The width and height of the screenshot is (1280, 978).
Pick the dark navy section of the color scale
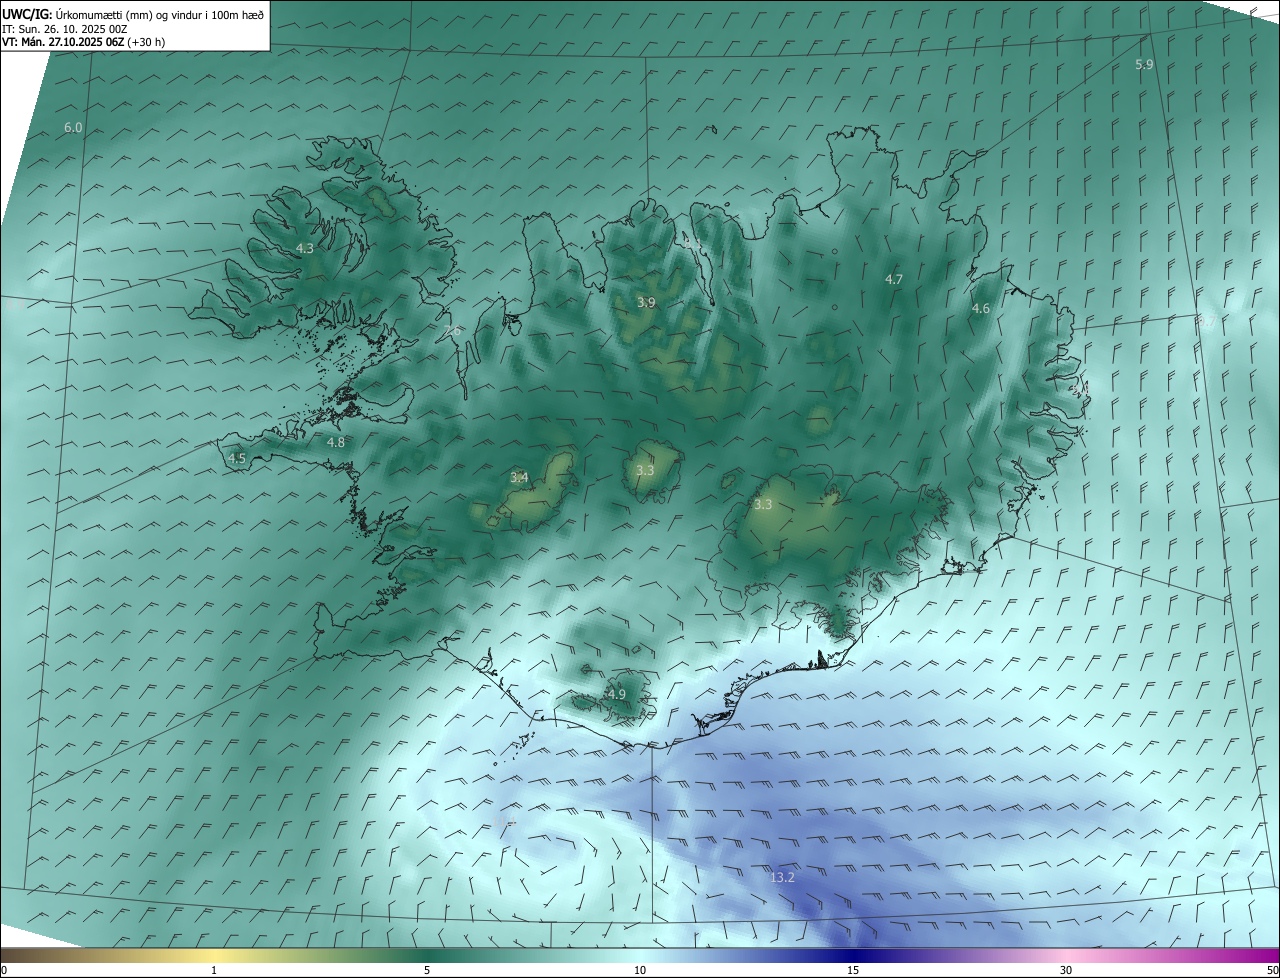pos(853,956)
